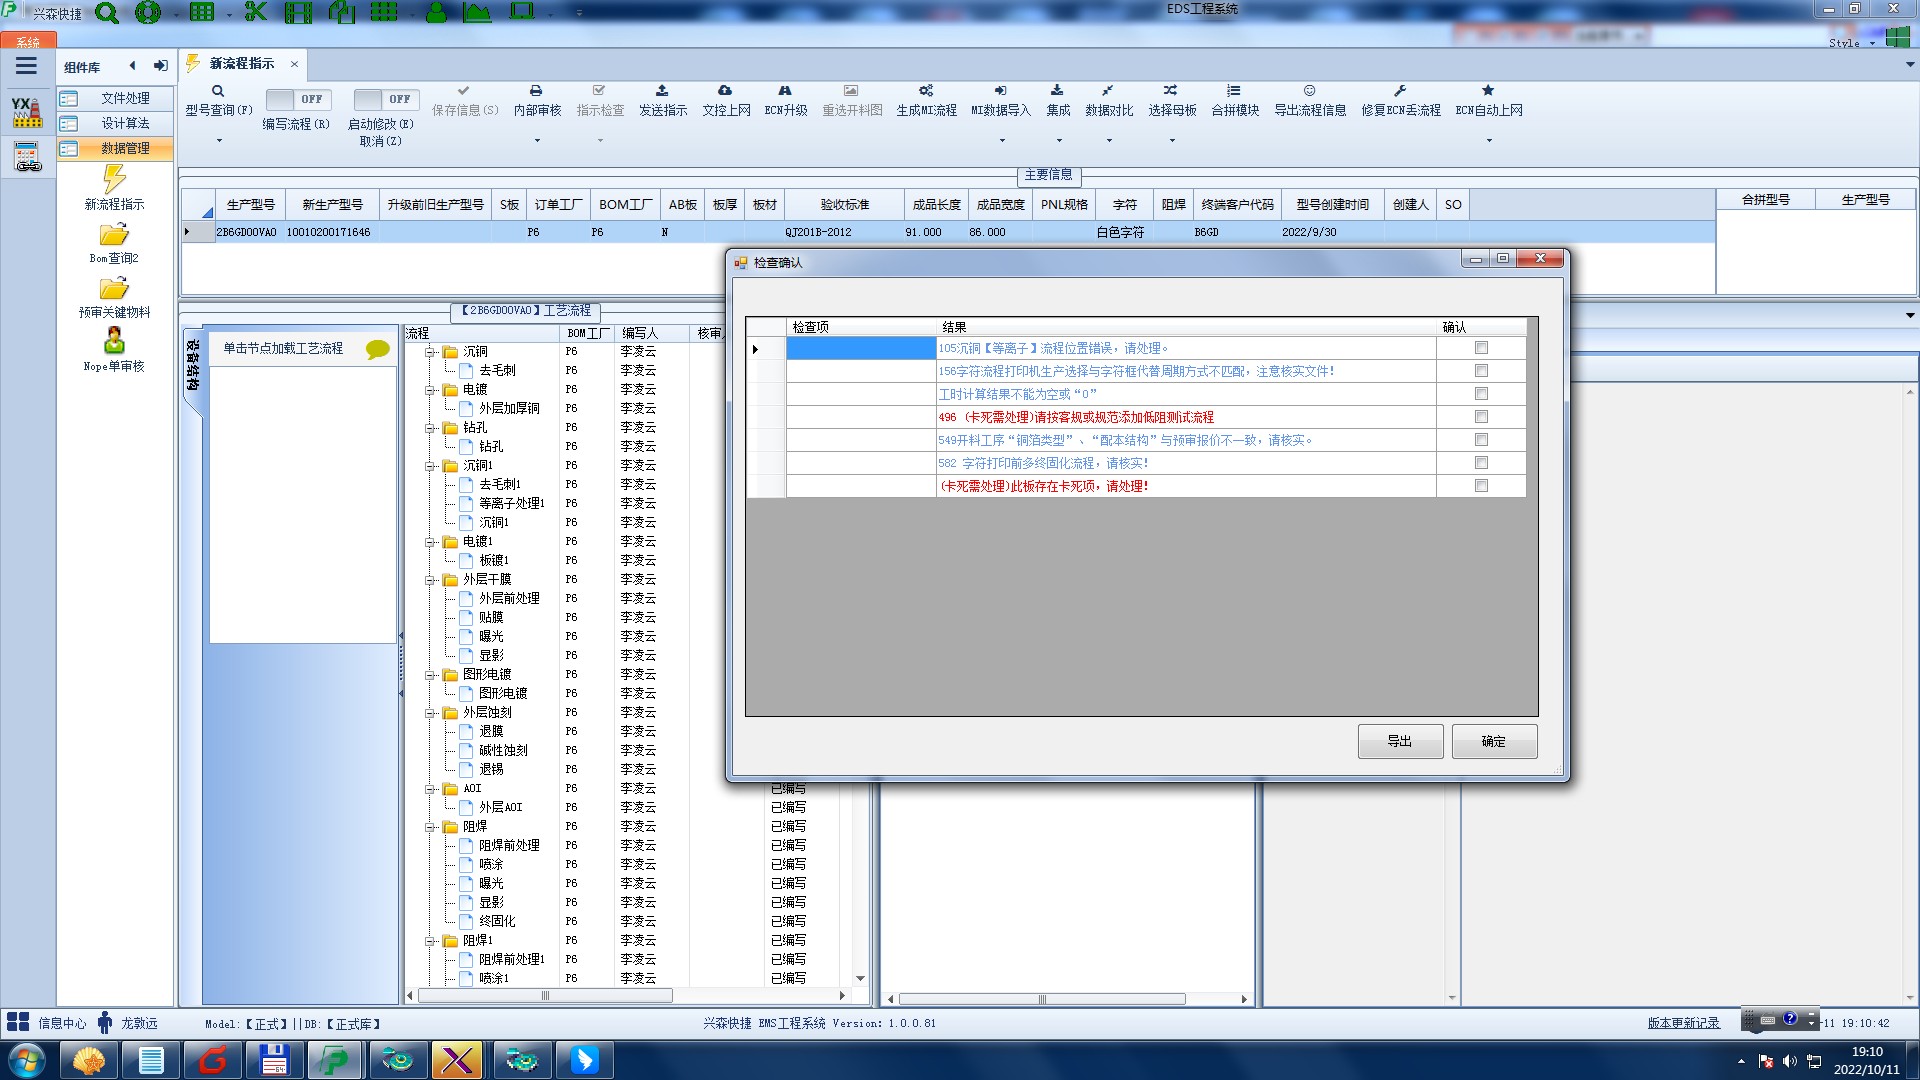The height and width of the screenshot is (1080, 1920).
Task: Click the 生成MI流程 gears icon
Action: [926, 91]
